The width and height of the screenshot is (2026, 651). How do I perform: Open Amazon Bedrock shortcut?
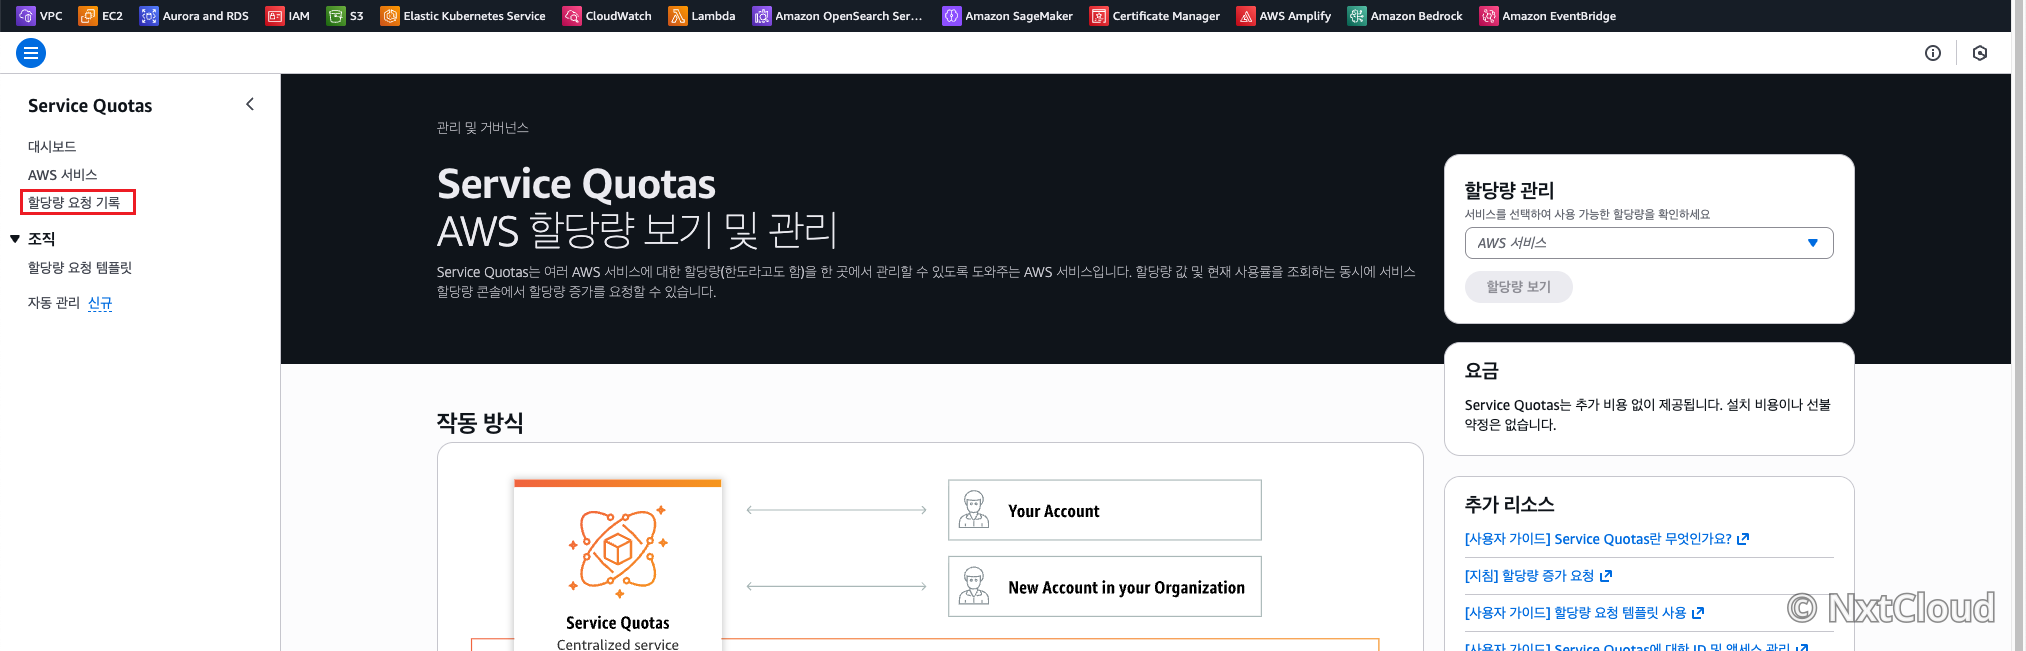1405,16
